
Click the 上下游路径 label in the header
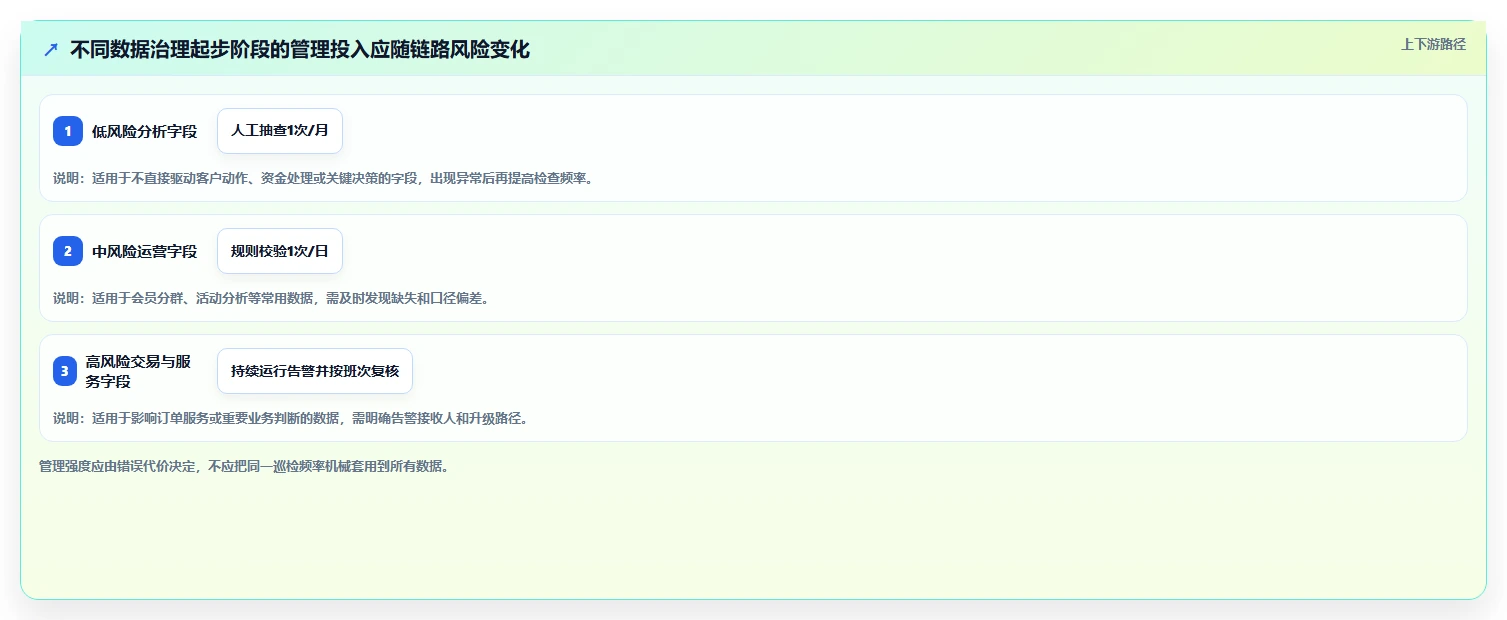tap(1433, 44)
